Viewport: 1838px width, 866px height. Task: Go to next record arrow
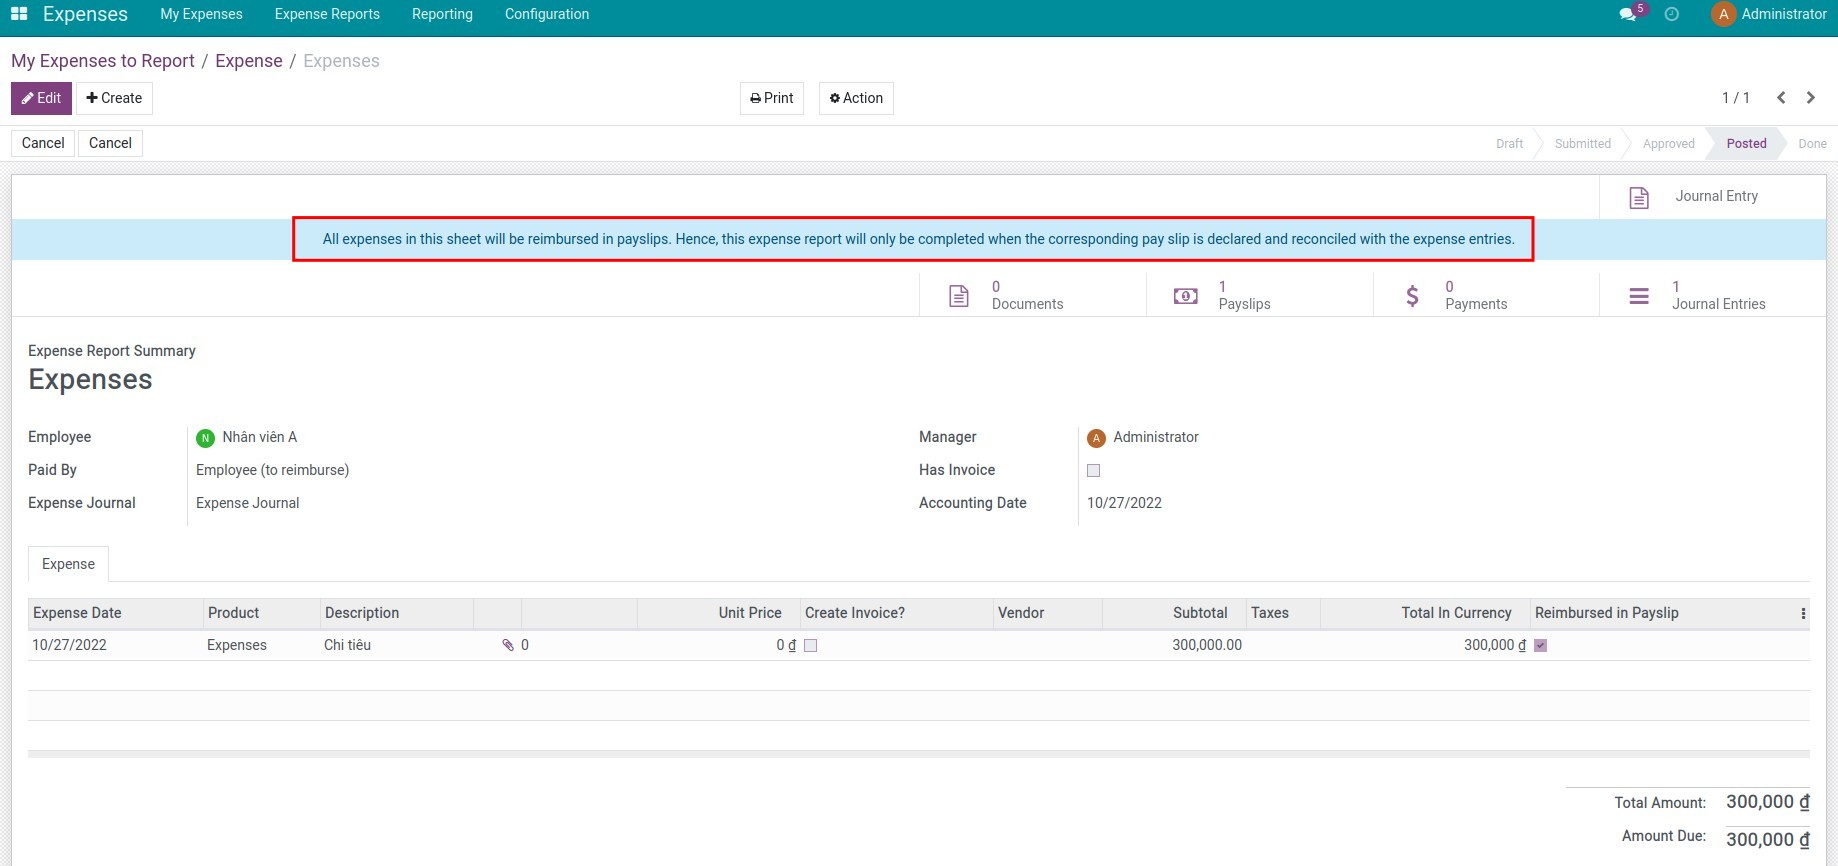click(x=1811, y=98)
